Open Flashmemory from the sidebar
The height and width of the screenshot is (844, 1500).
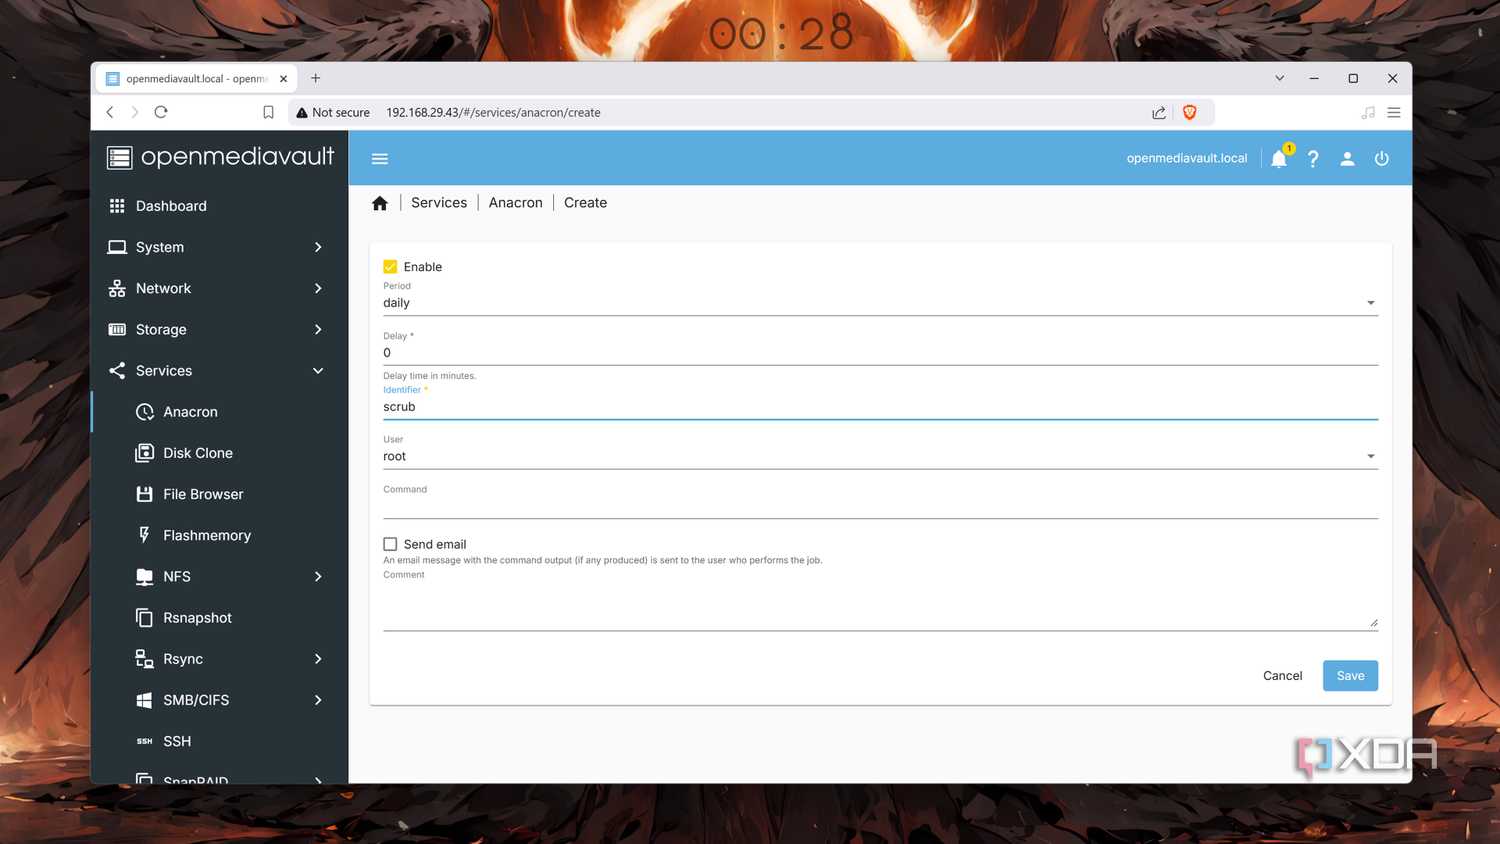point(219,535)
